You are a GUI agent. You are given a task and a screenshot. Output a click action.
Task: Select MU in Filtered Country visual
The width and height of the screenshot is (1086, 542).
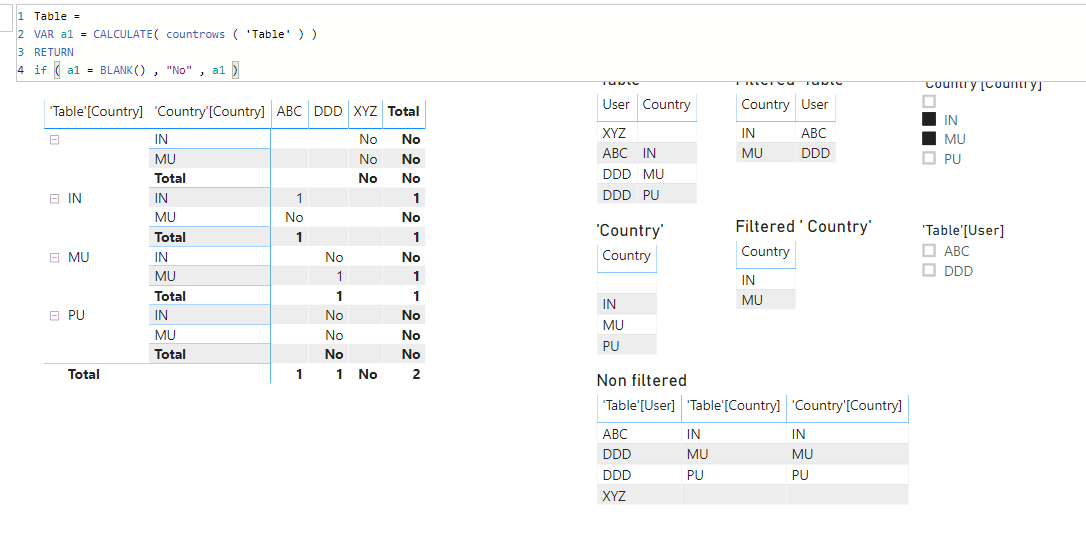click(x=765, y=300)
